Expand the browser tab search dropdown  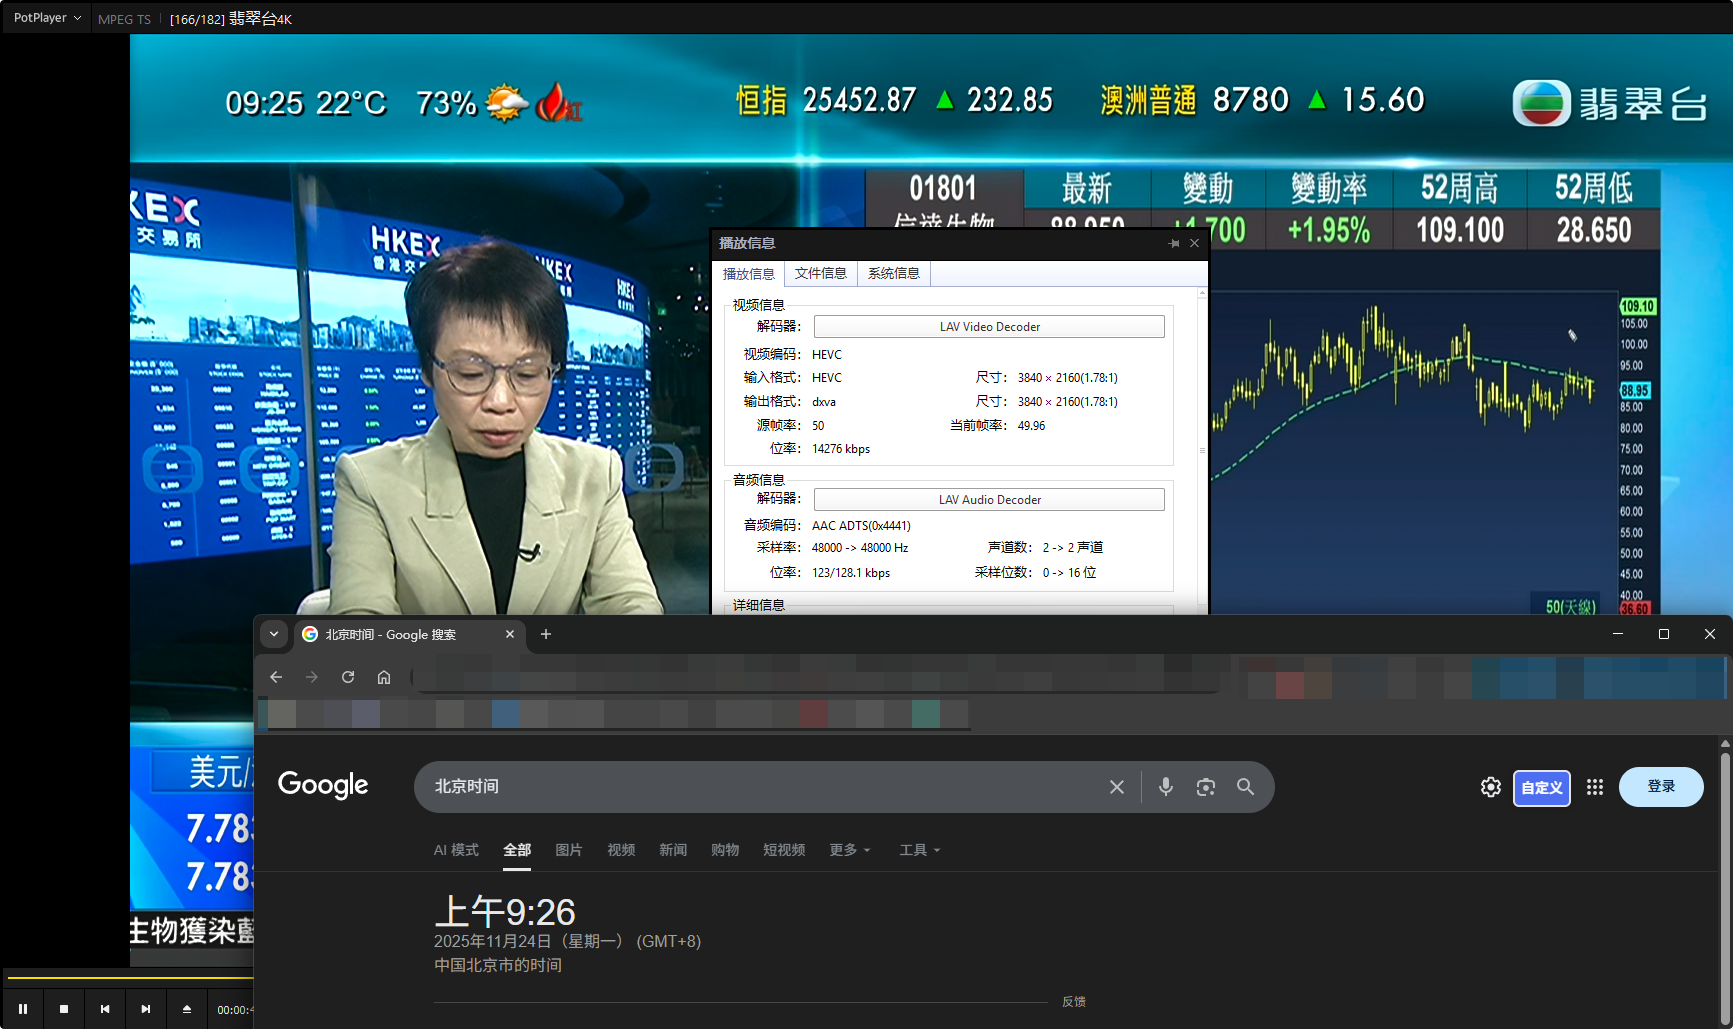tap(274, 634)
